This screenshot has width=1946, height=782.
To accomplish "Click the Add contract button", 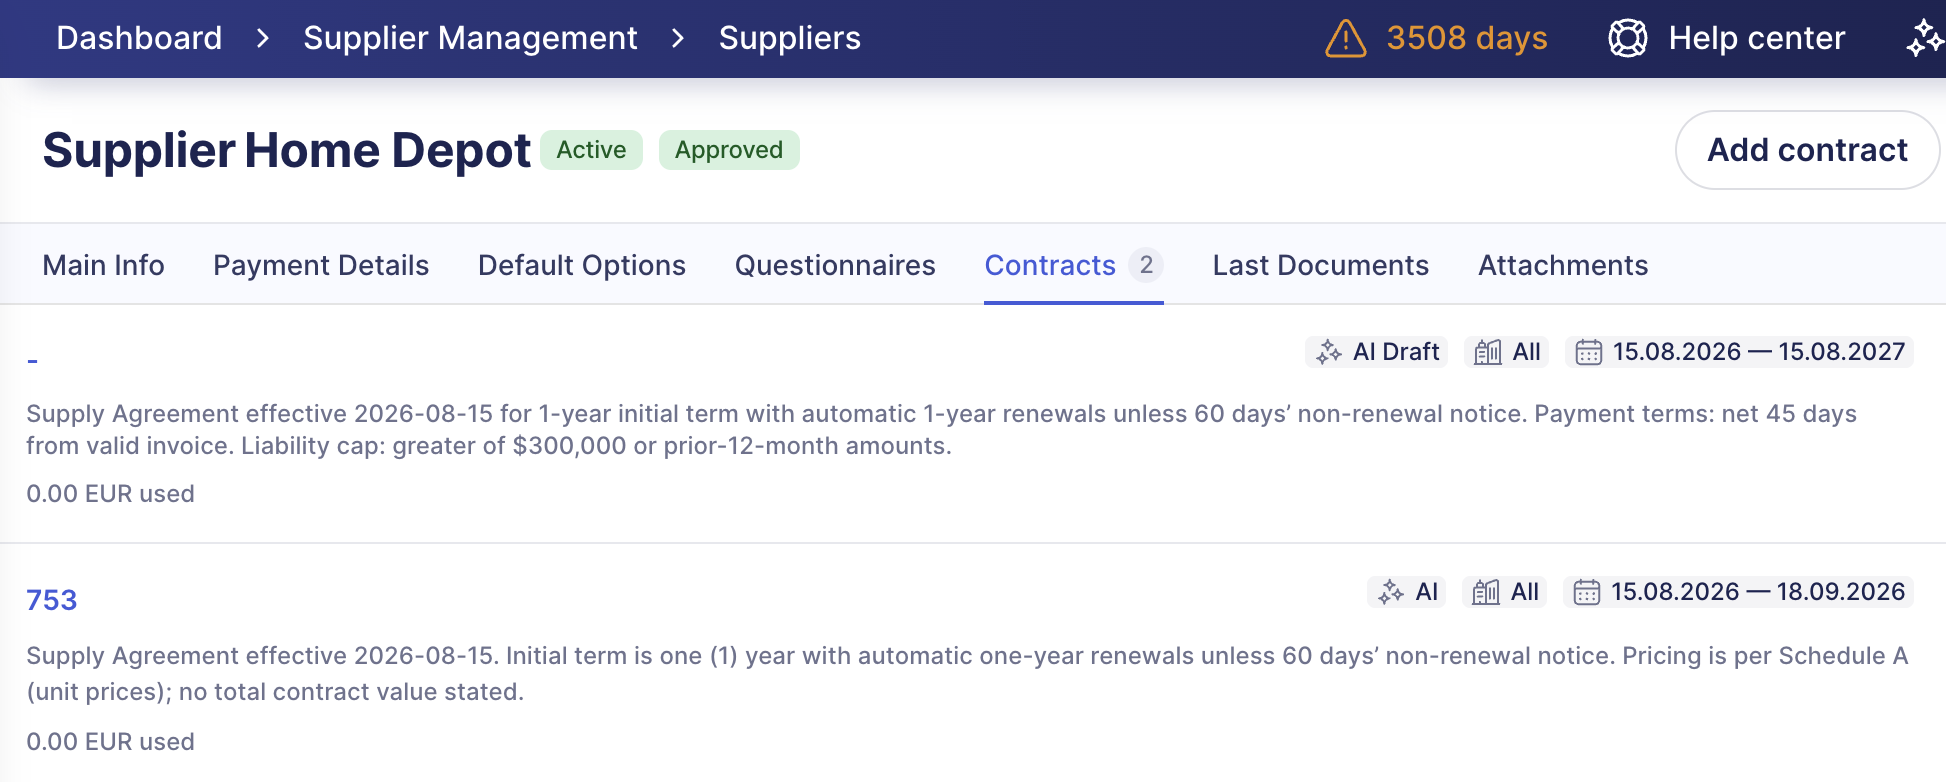I will (x=1807, y=150).
